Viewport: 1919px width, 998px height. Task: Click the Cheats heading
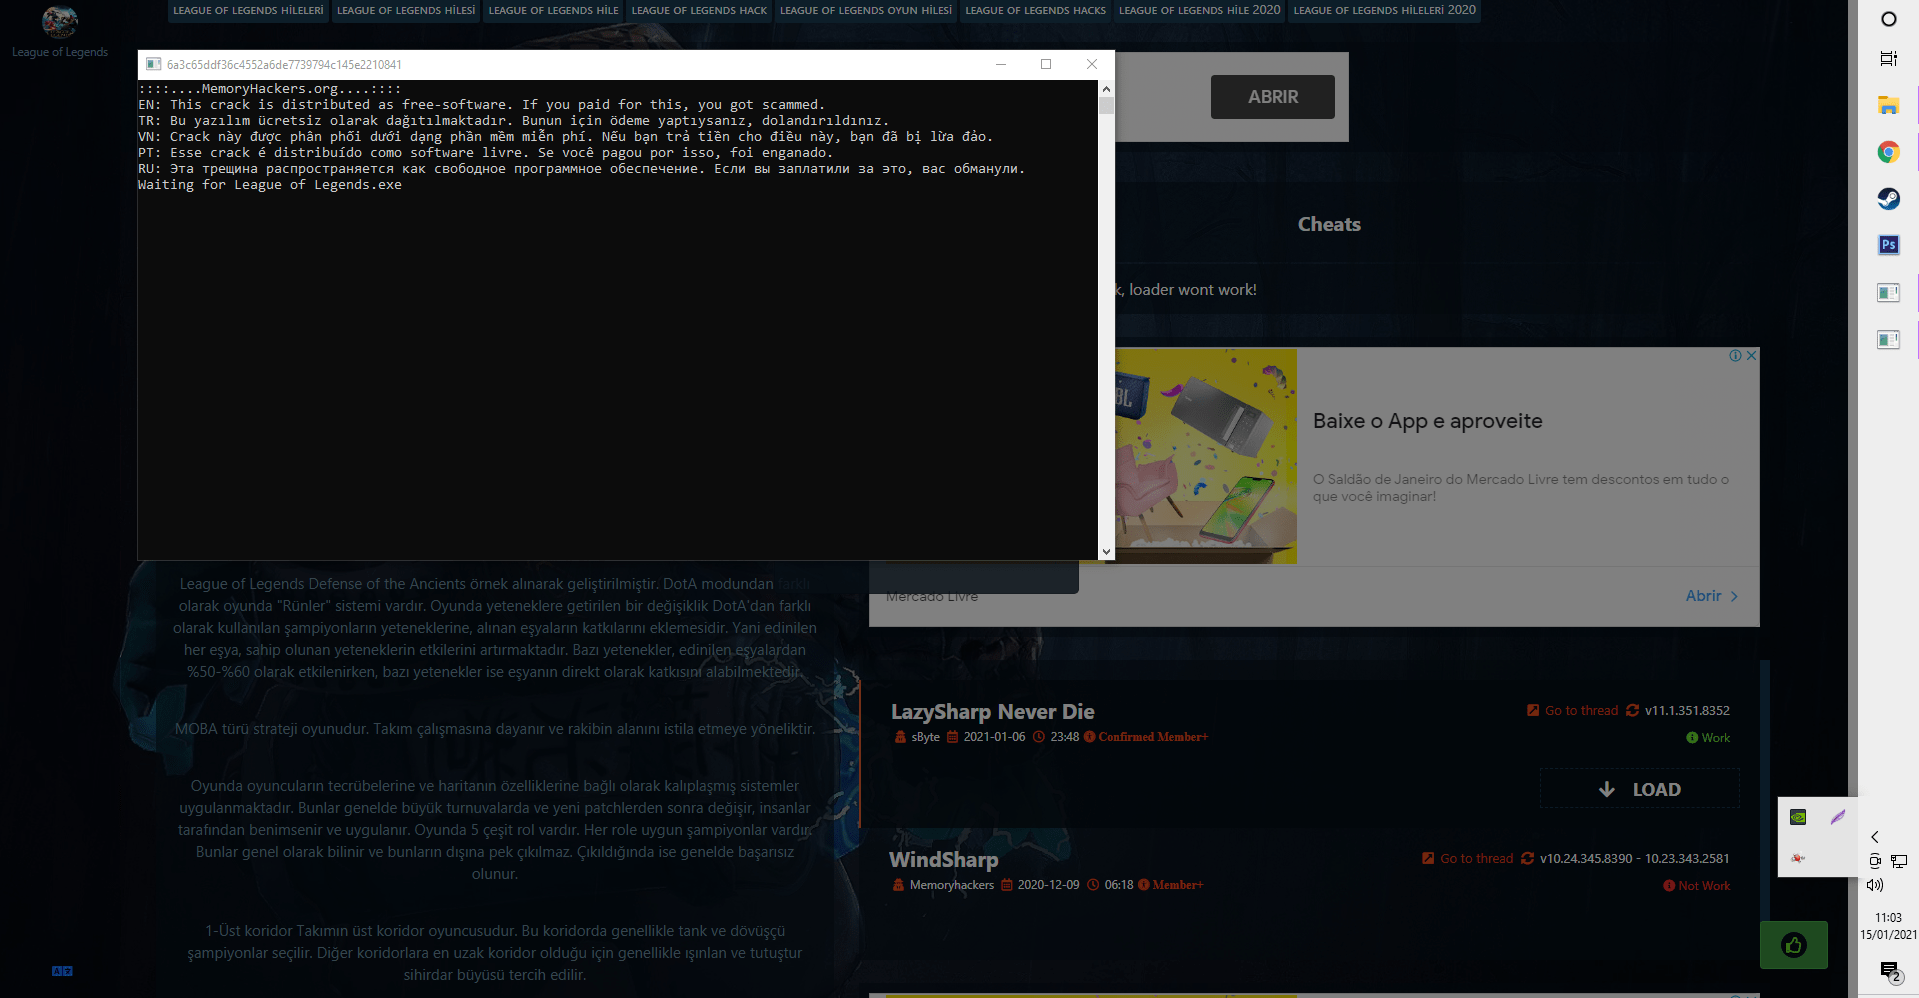tap(1329, 225)
